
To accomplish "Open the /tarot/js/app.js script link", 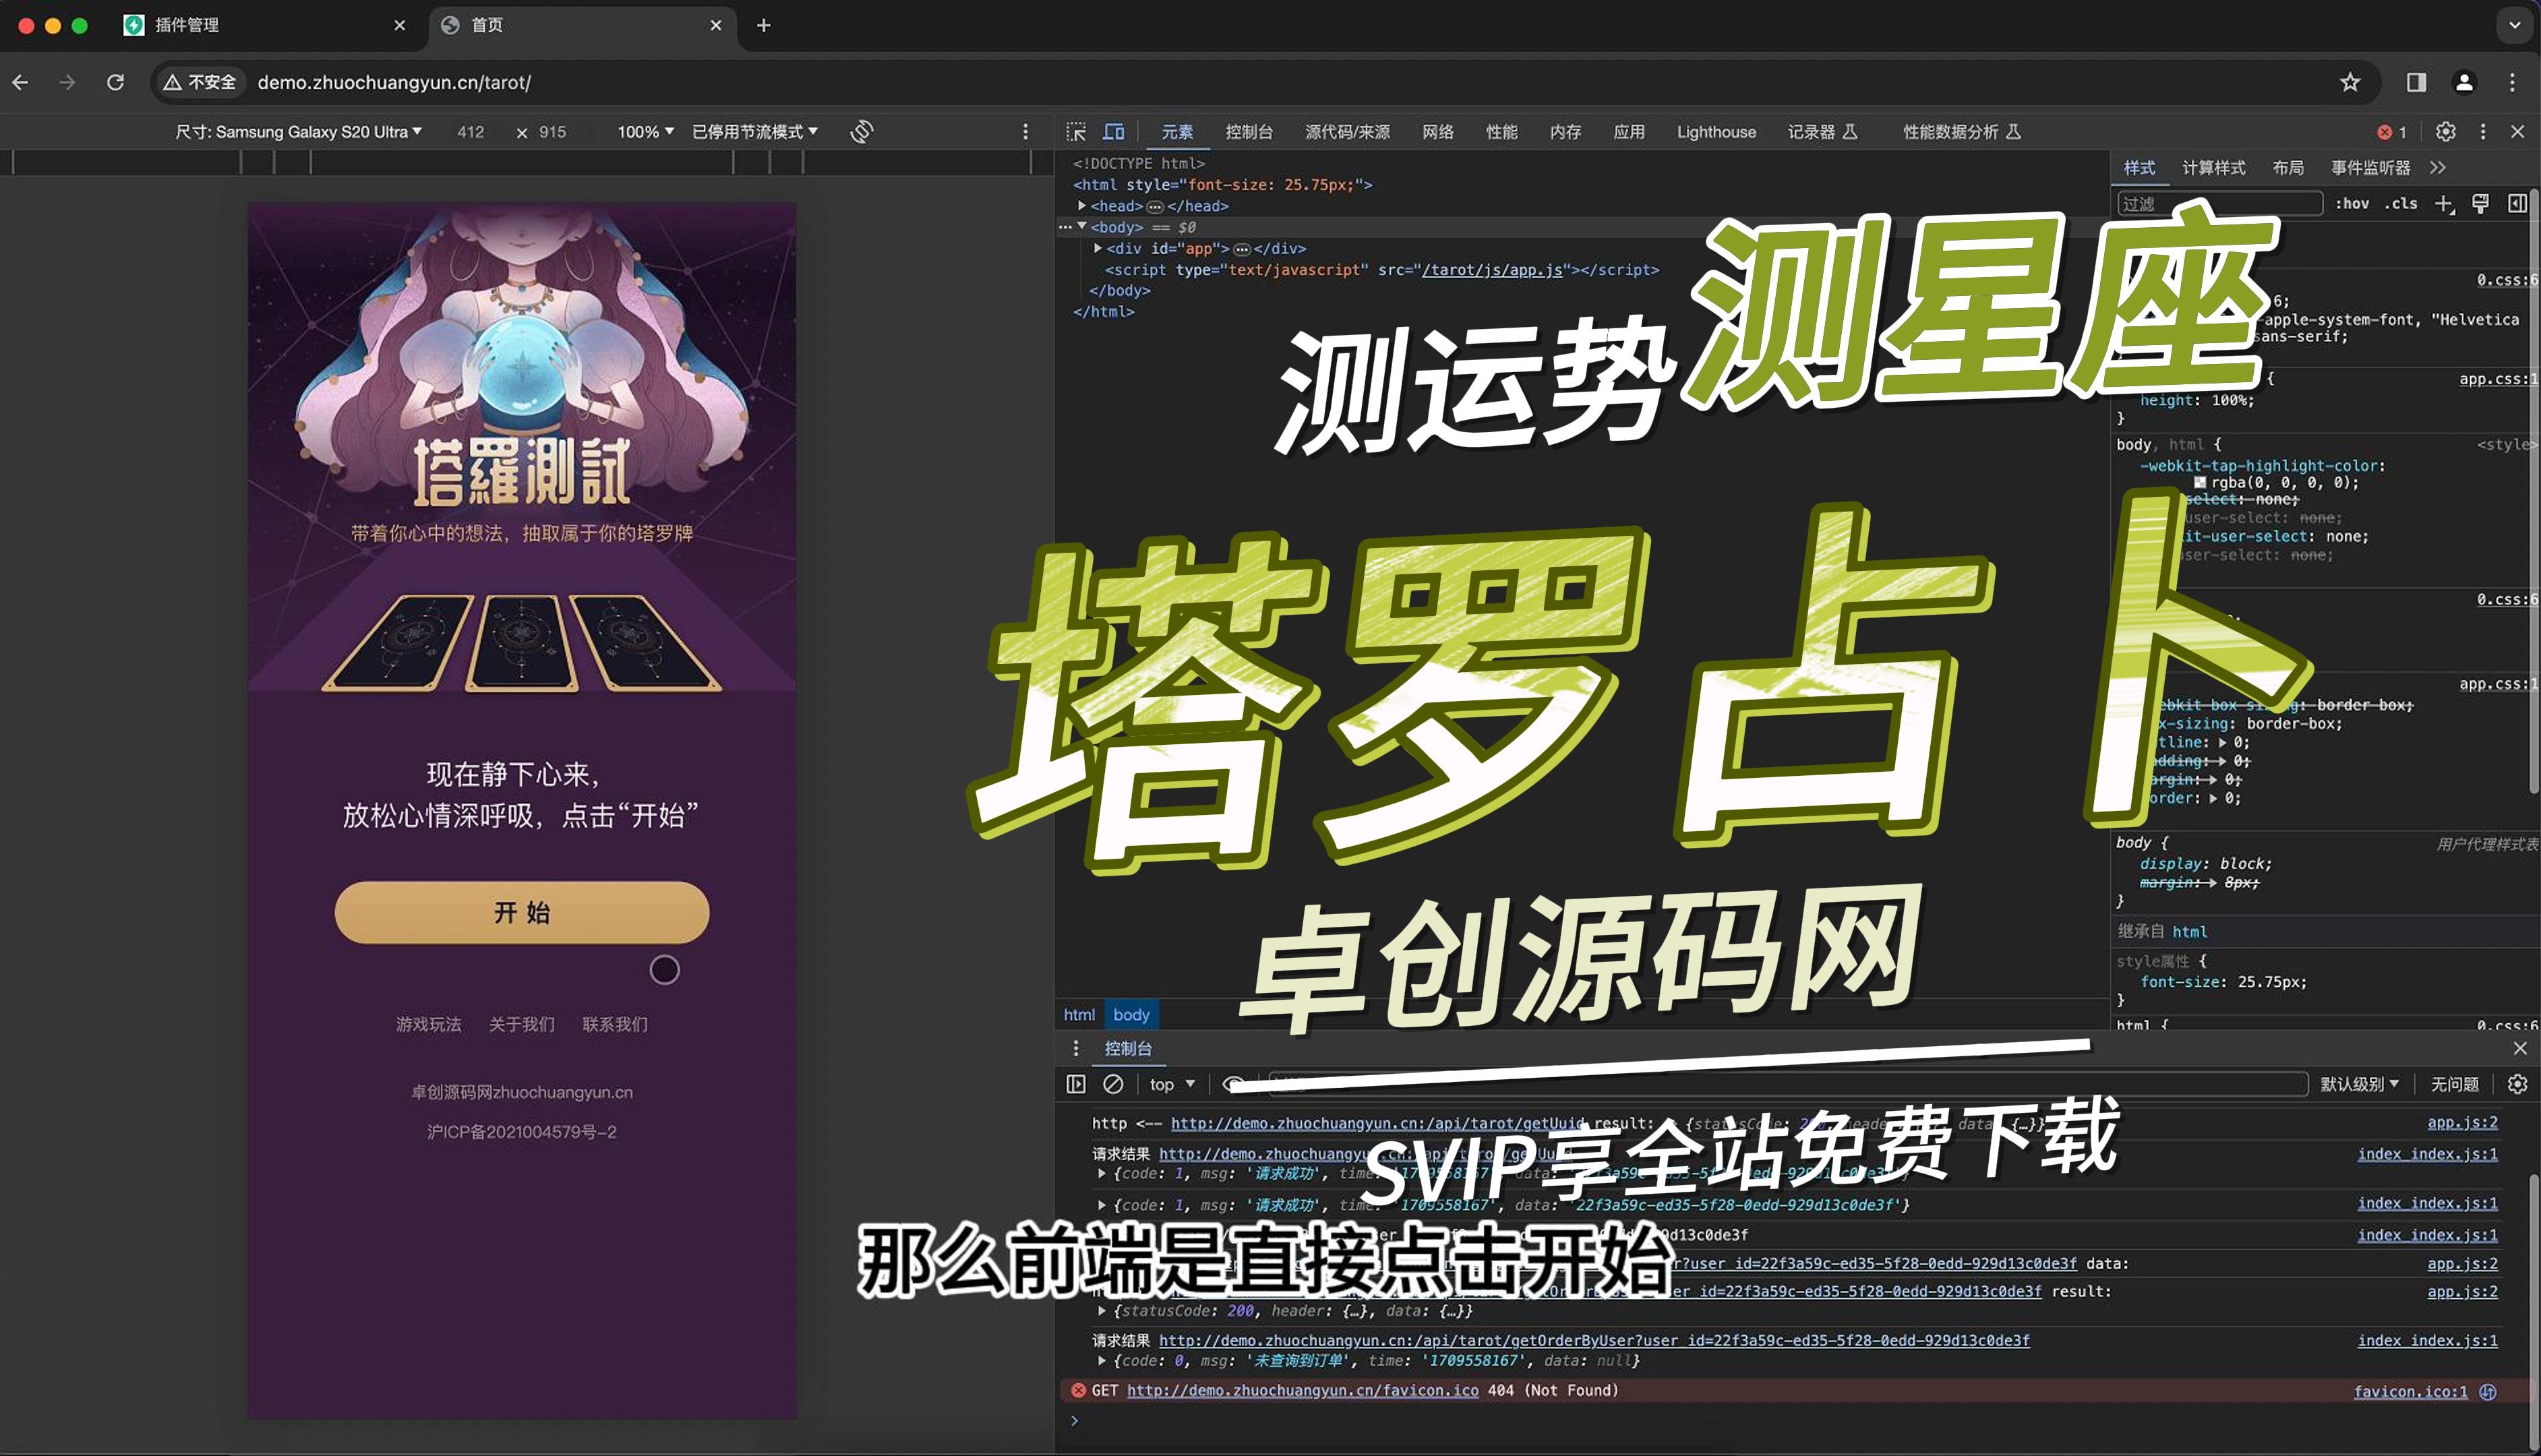I will click(x=1492, y=270).
